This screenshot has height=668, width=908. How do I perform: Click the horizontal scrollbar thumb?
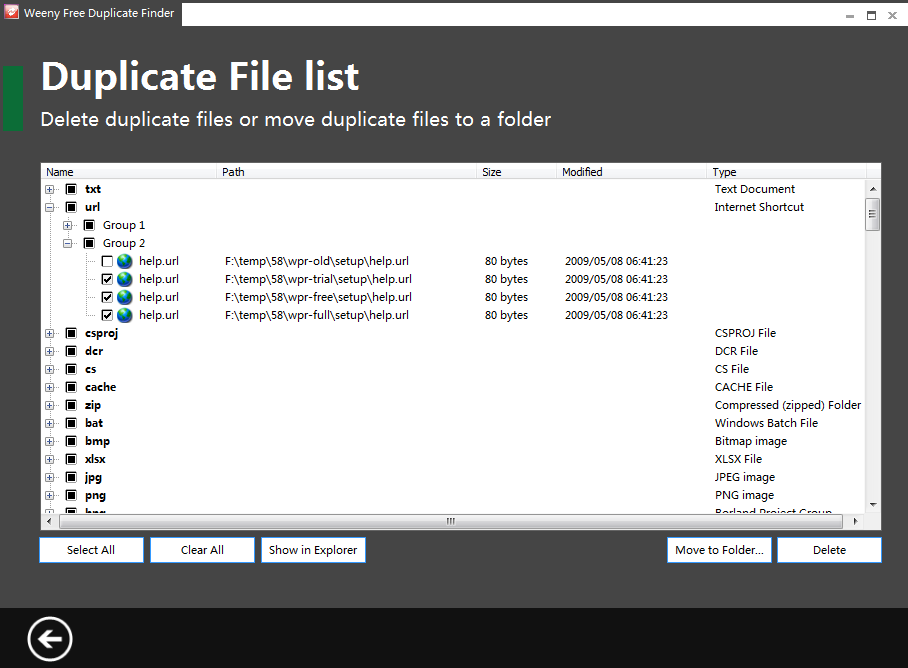[x=451, y=522]
